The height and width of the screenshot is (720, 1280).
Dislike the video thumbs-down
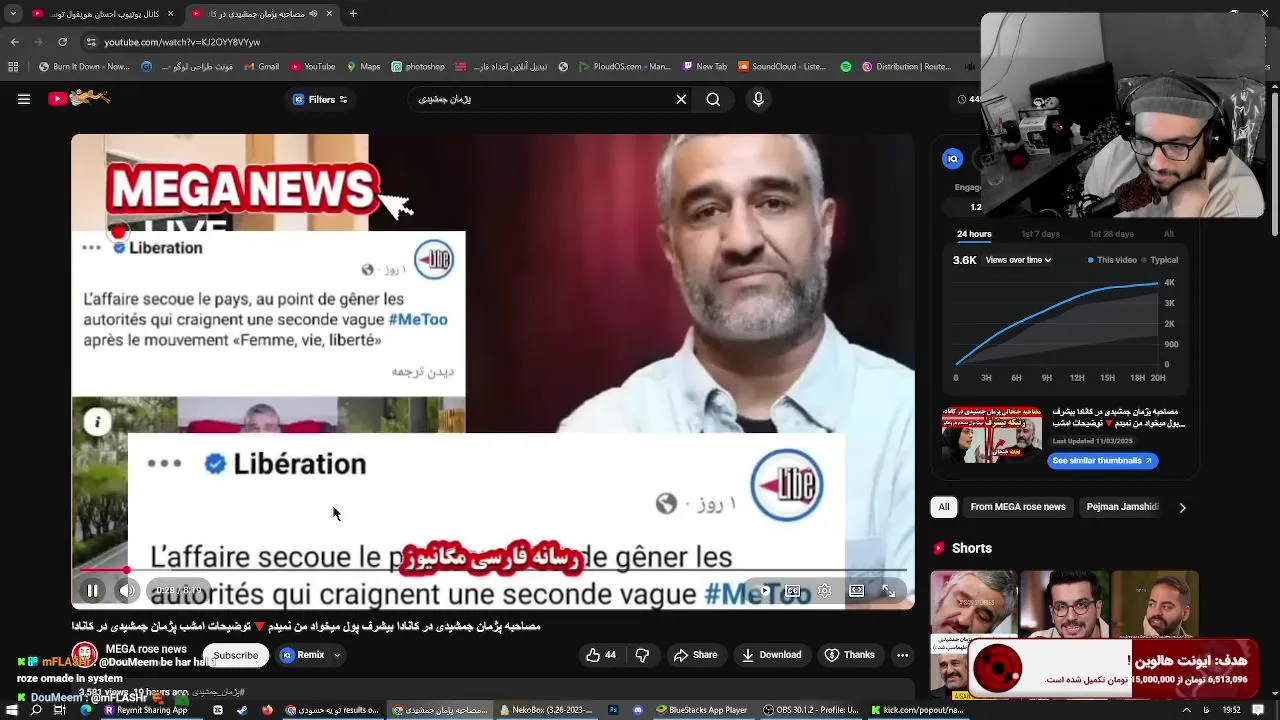click(x=643, y=655)
